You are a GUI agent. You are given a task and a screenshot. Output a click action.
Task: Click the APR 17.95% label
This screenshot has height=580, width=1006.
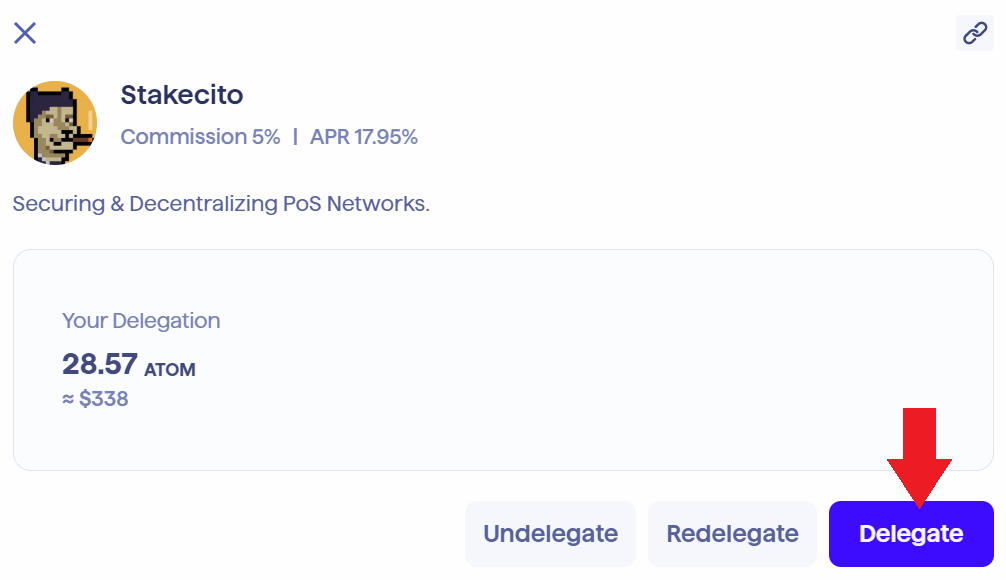click(364, 137)
